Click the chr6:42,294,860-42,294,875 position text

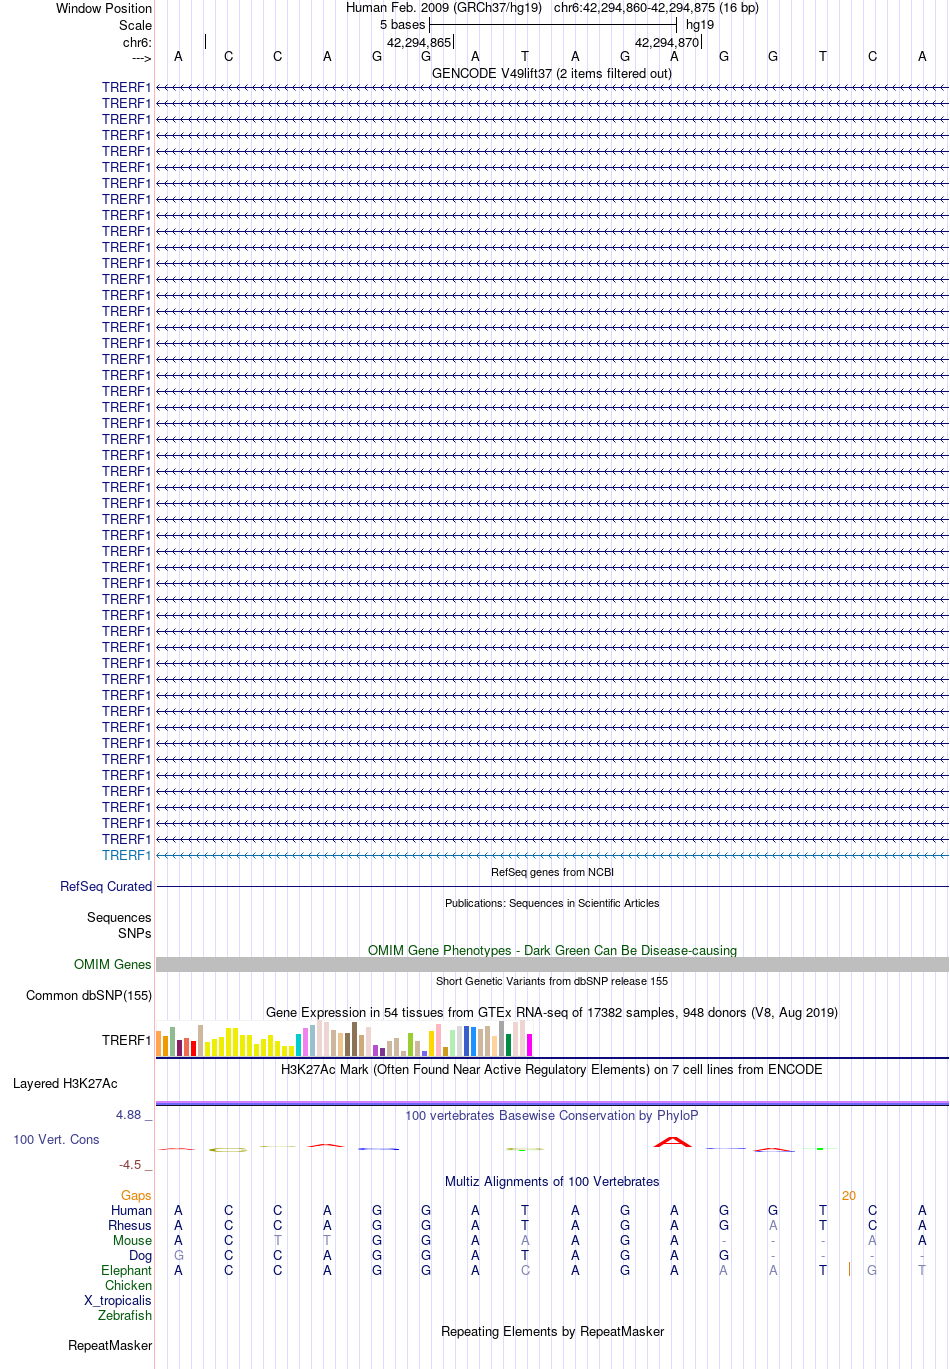coord(634,7)
